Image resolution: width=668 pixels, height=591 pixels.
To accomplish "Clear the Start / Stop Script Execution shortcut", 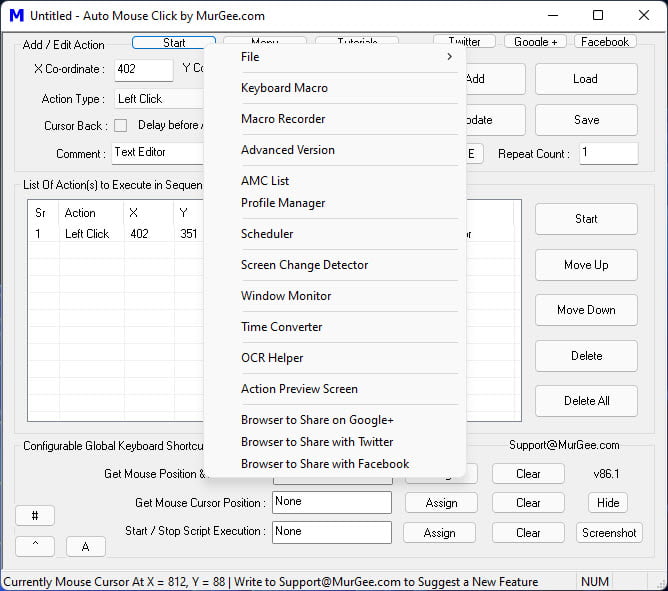I will coord(528,533).
